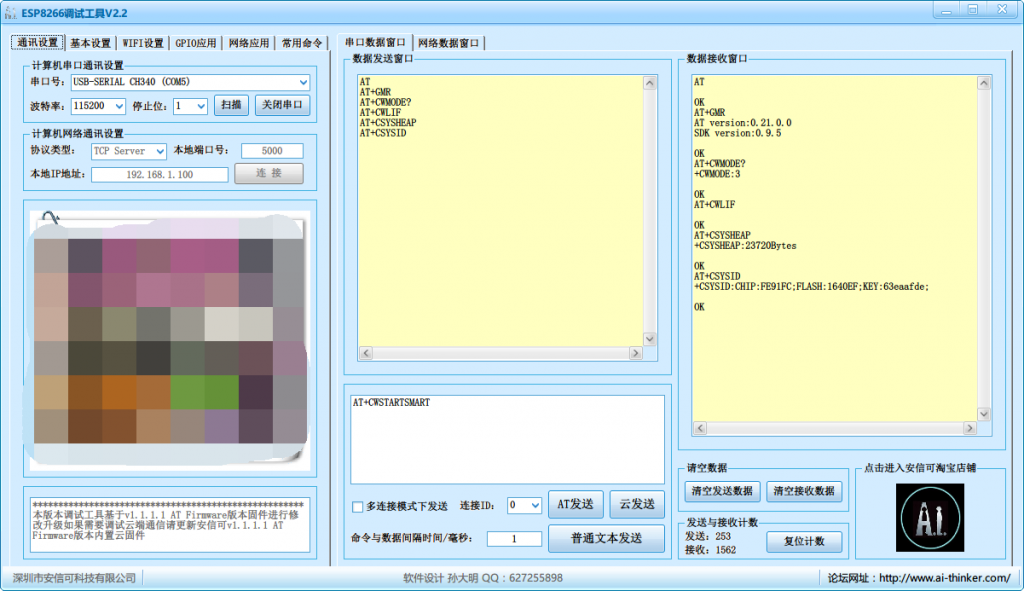The height and width of the screenshot is (591, 1024).
Task: Open the GPIO应用 tab
Action: (x=195, y=43)
